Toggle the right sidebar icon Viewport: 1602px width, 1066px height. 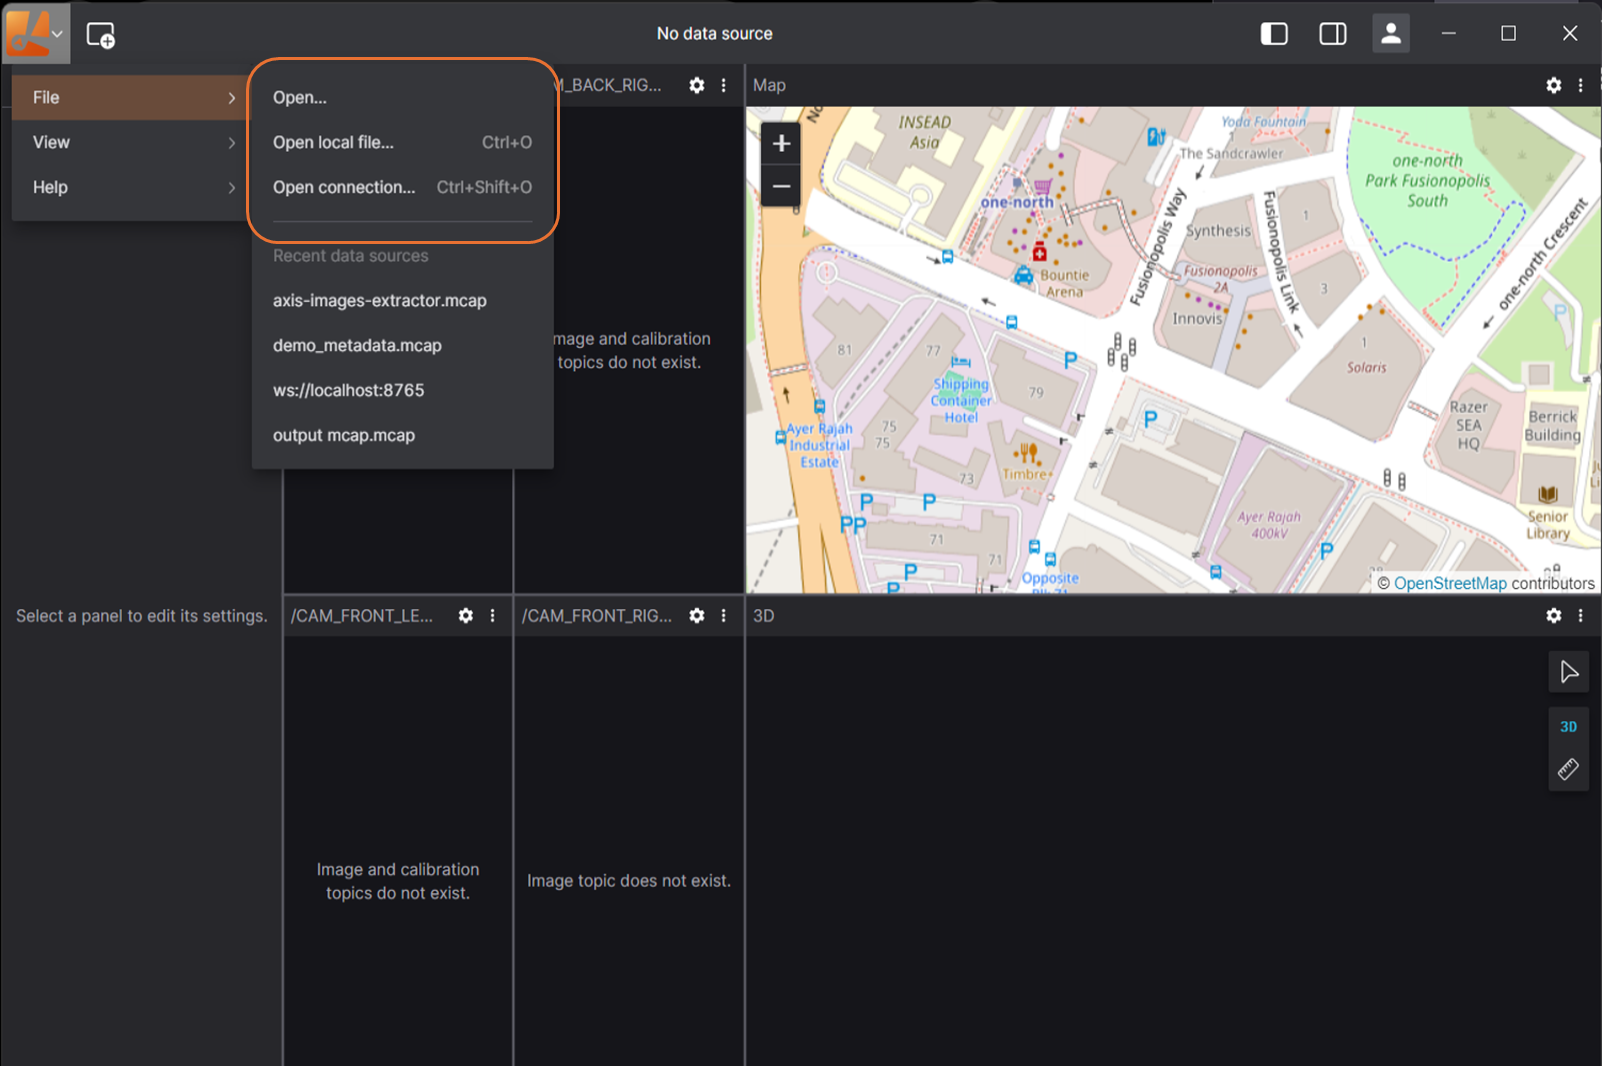[x=1332, y=33]
